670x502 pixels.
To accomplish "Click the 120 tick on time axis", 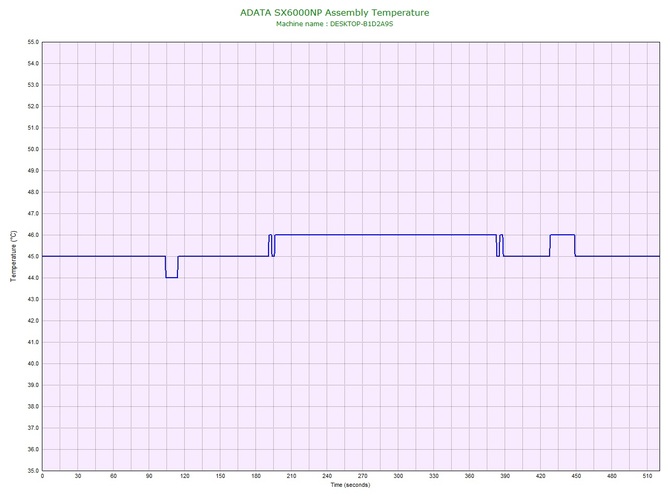I will tap(185, 476).
